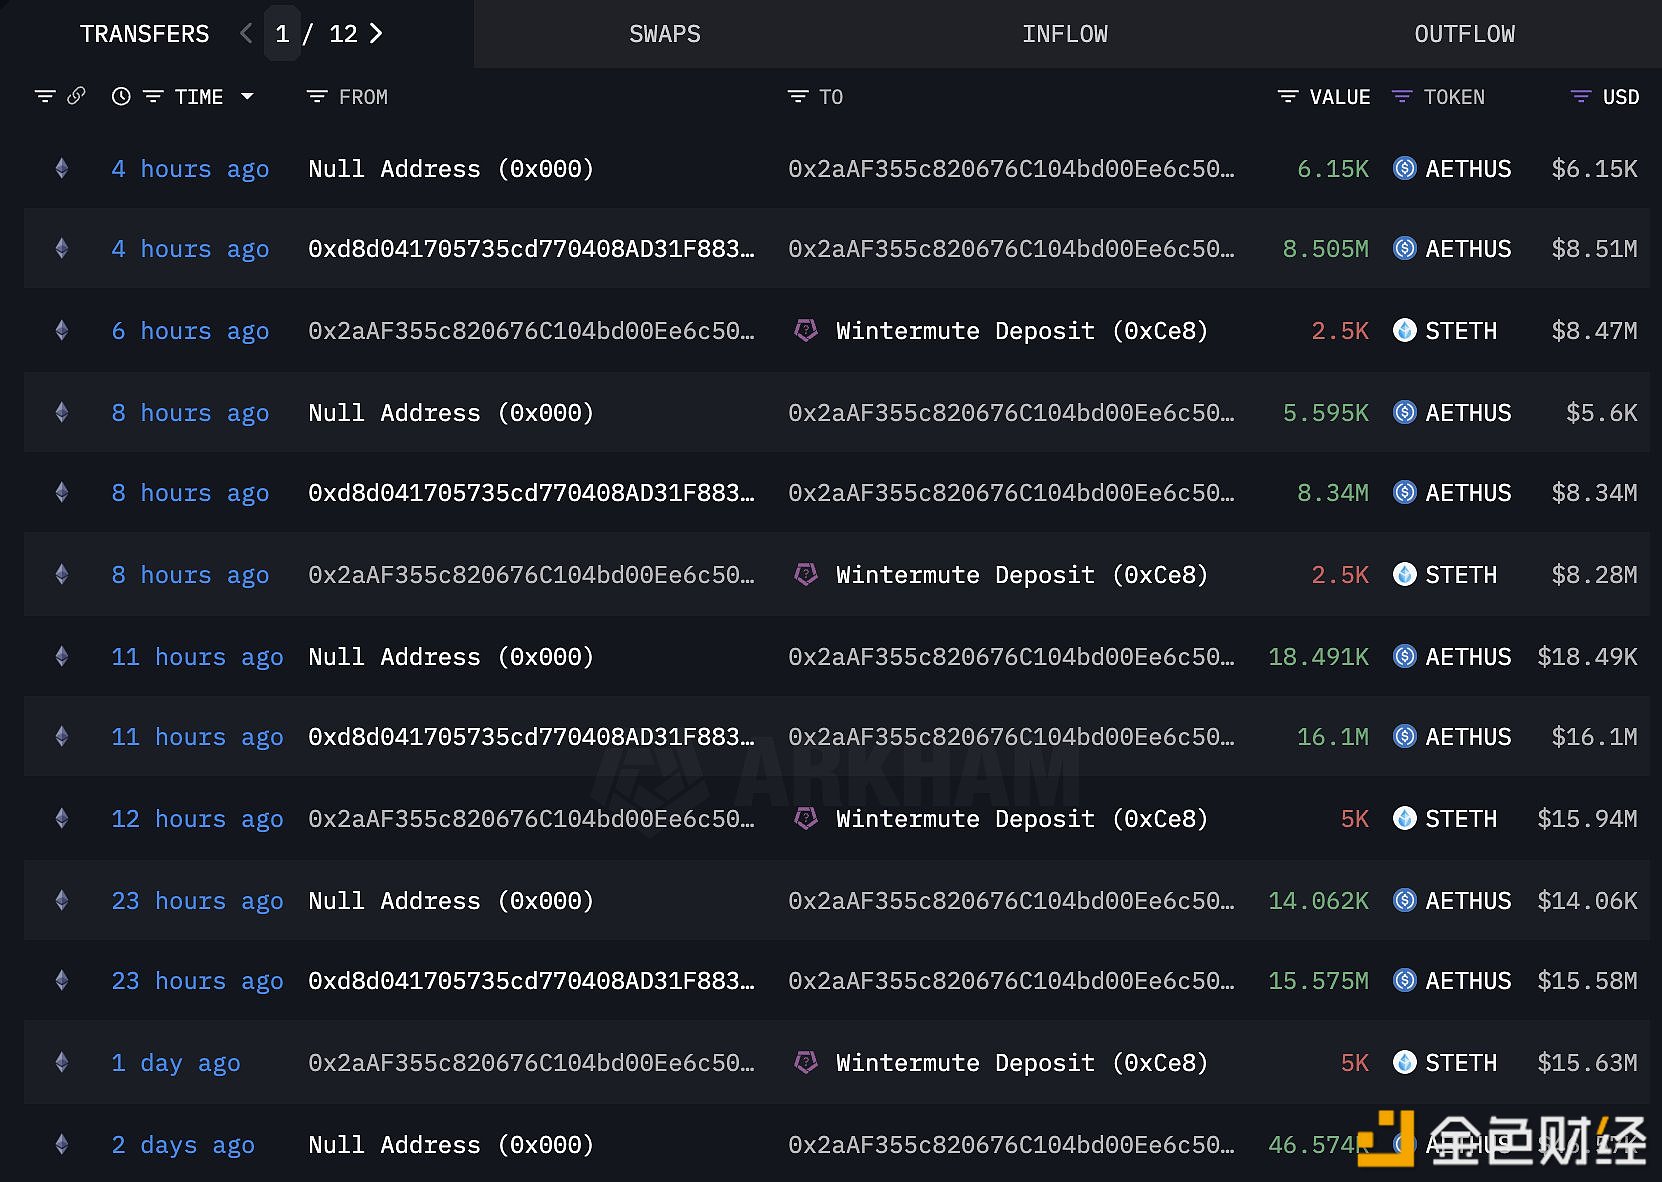
Task: Open the OUTFLOW tab
Action: [1464, 34]
